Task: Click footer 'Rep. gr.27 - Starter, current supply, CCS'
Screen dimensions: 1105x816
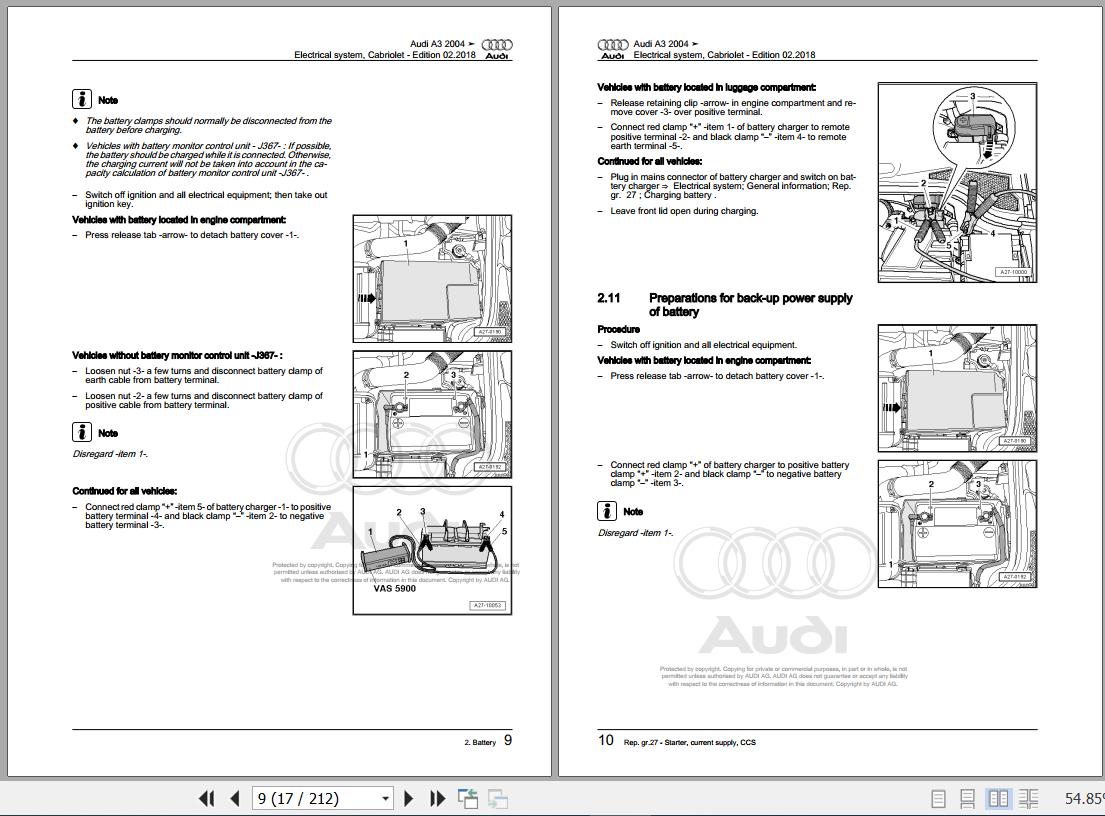Action: click(689, 742)
